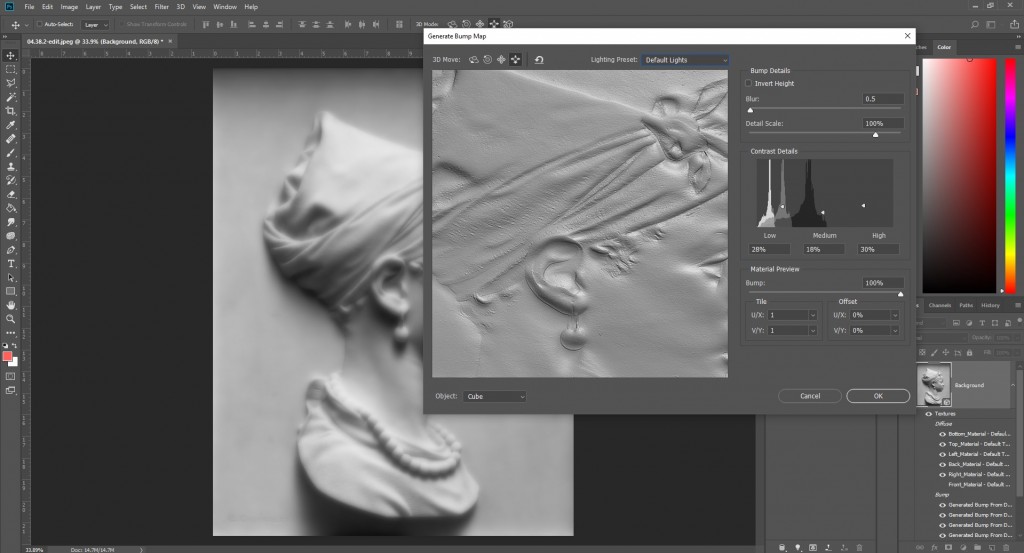Open the Offset U/X dropdown

click(895, 315)
